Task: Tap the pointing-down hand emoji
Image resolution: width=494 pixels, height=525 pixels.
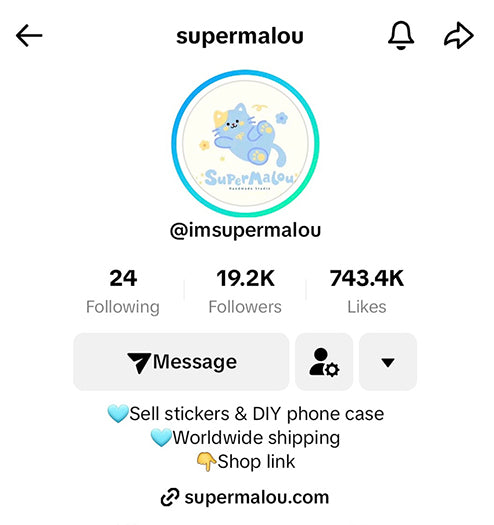Action: coord(206,462)
